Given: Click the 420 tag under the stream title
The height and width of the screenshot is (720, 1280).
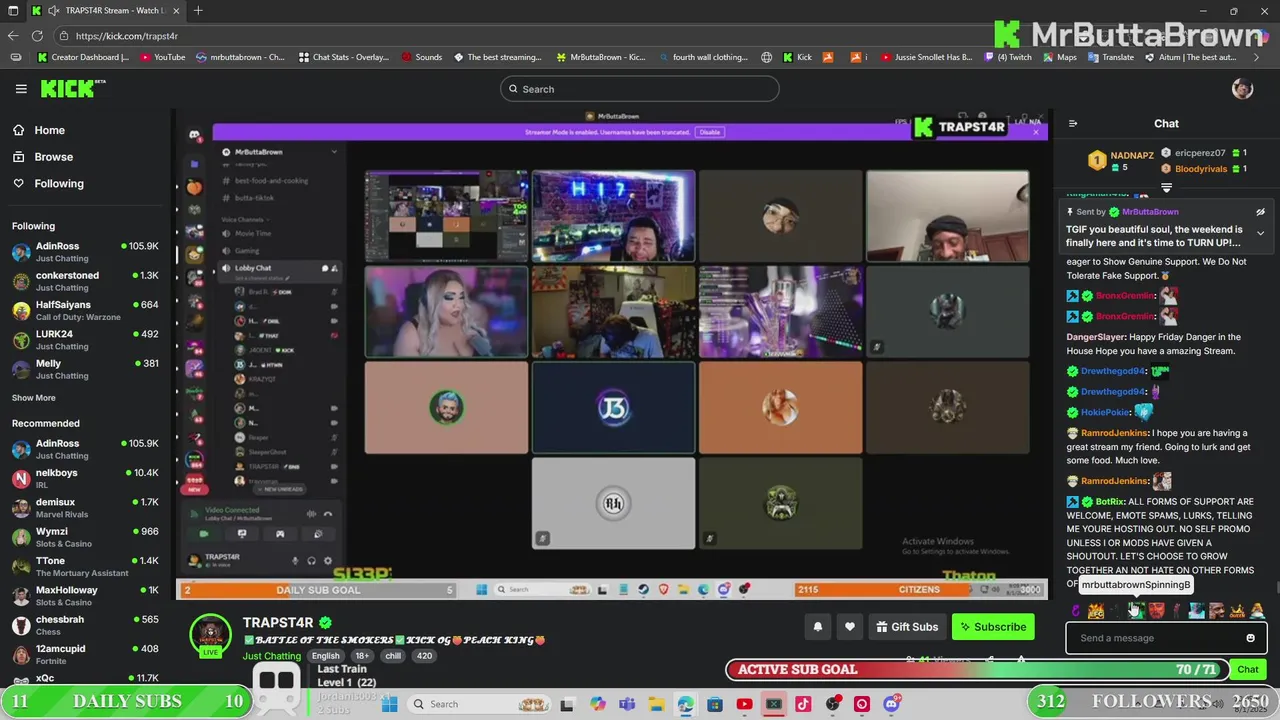Looking at the screenshot, I should pos(424,656).
